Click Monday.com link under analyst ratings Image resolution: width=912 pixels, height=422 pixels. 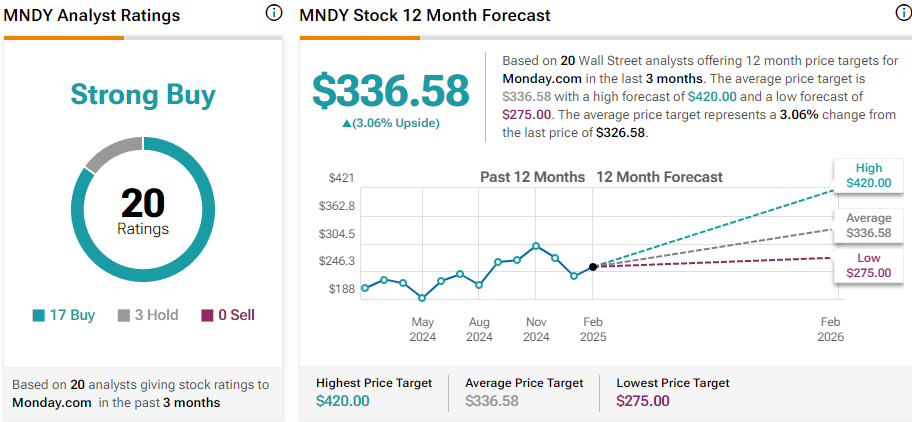(x=52, y=402)
